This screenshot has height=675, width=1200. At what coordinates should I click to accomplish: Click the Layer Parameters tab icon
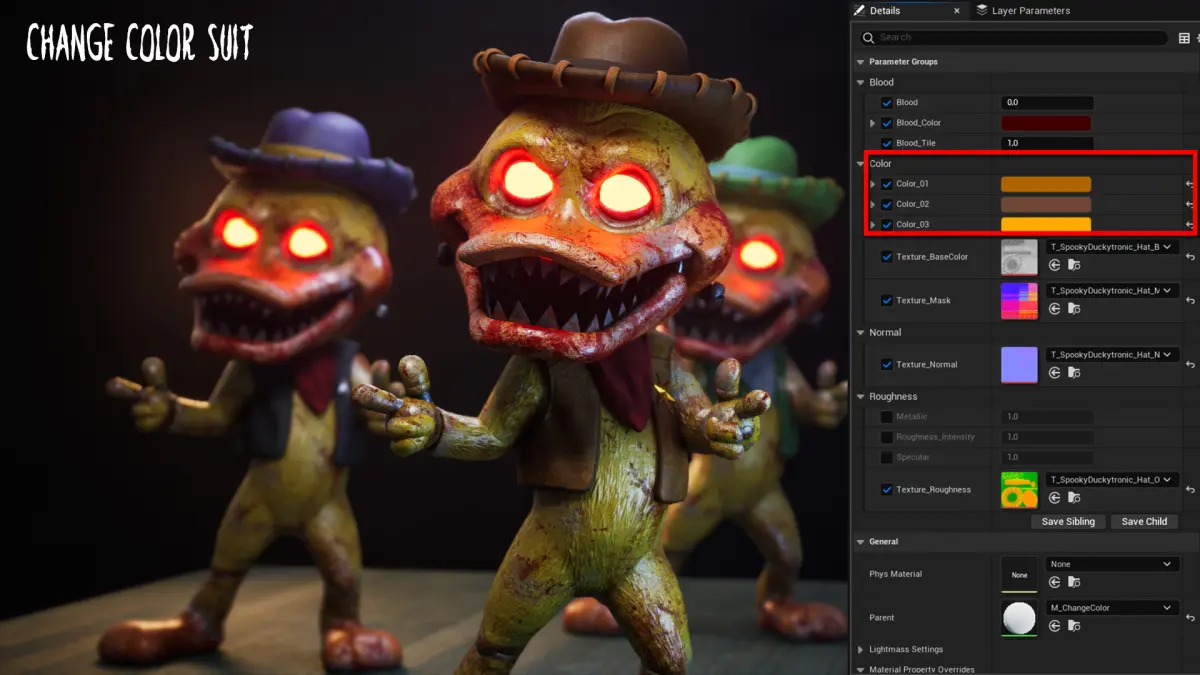982,10
